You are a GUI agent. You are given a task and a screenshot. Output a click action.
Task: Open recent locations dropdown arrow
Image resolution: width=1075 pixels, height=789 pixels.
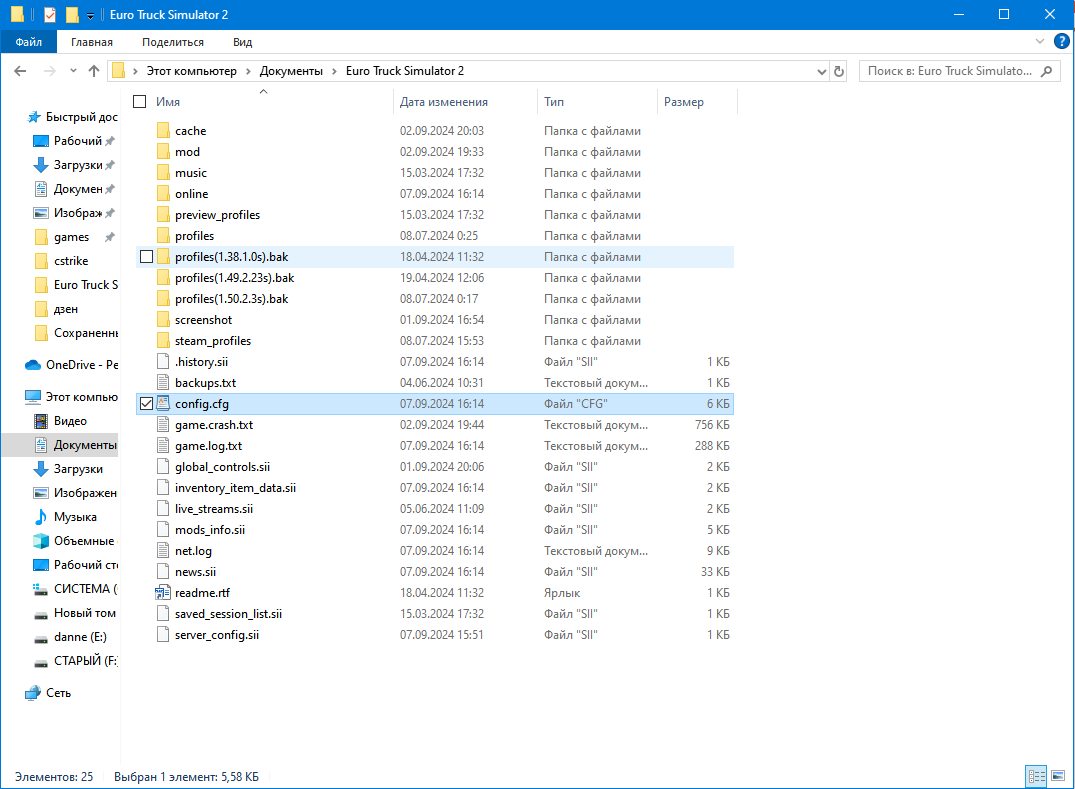[73, 71]
